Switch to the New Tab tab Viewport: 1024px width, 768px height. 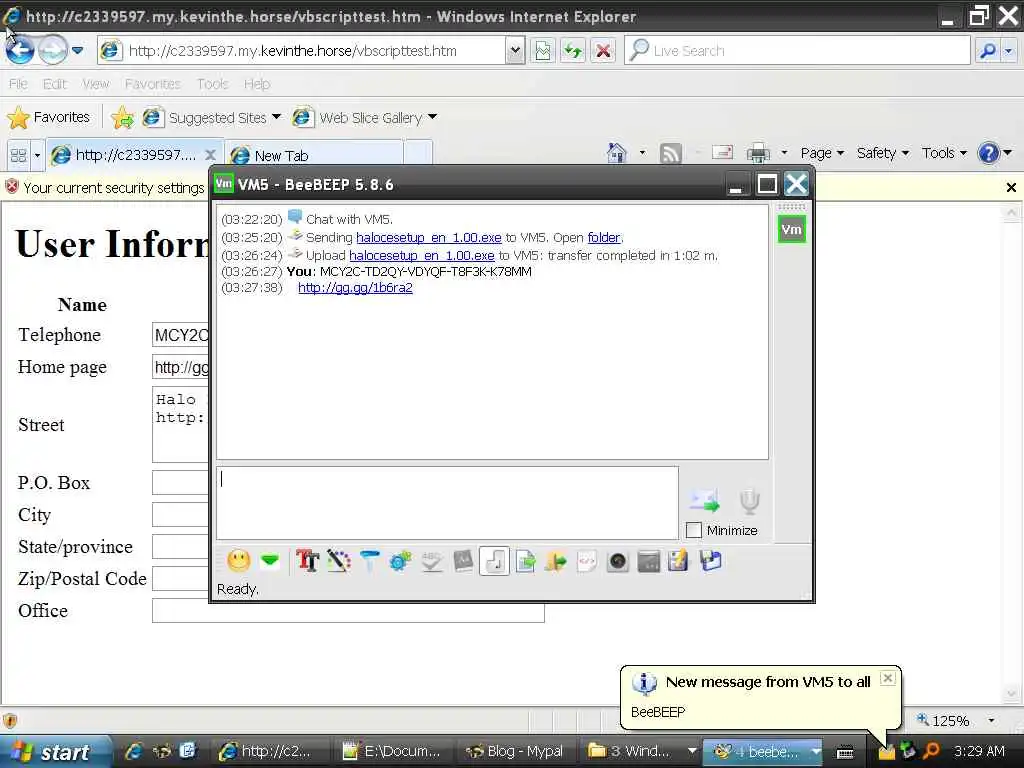[313, 155]
